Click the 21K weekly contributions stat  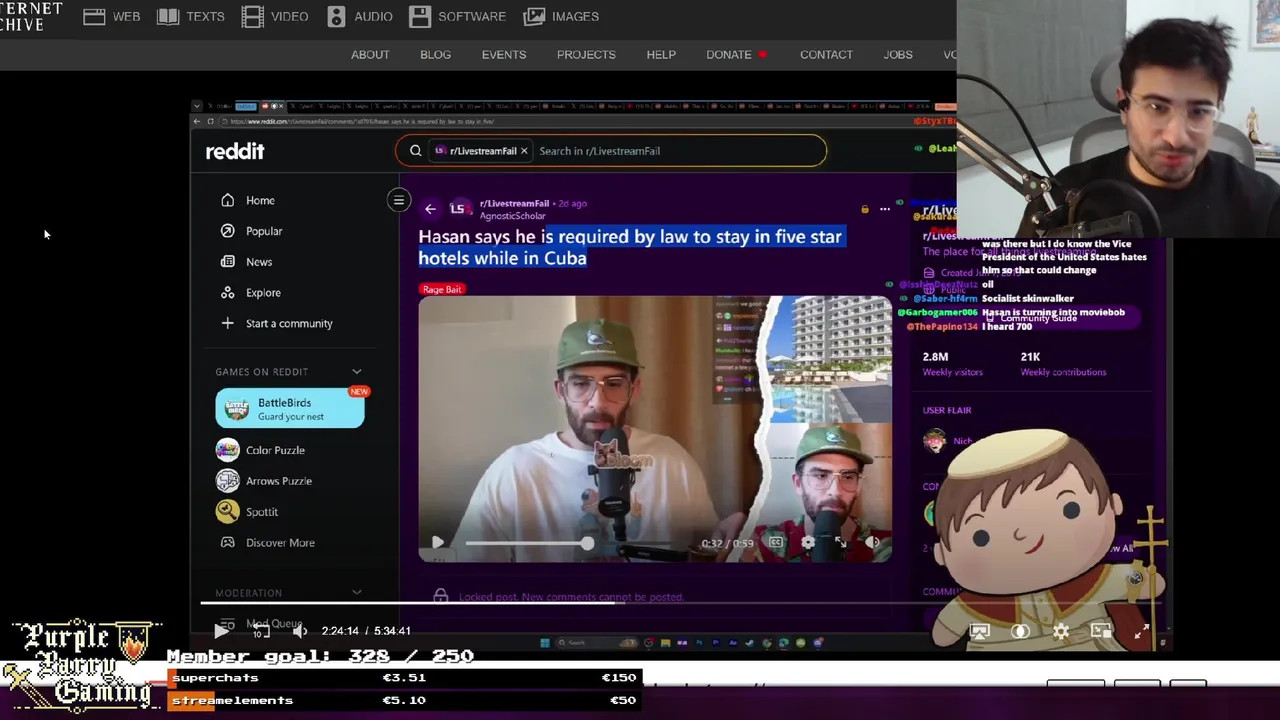pos(1063,364)
